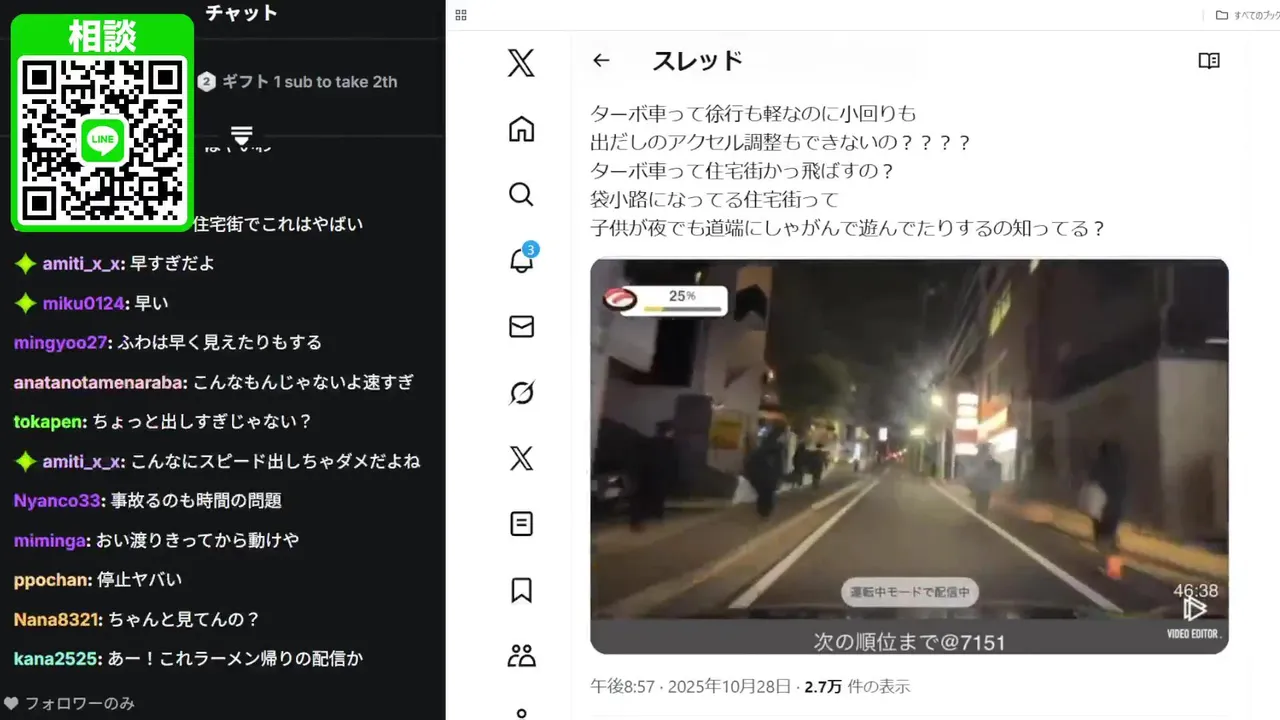Click the browser apps grid icon
The width and height of the screenshot is (1280, 720).
460,15
